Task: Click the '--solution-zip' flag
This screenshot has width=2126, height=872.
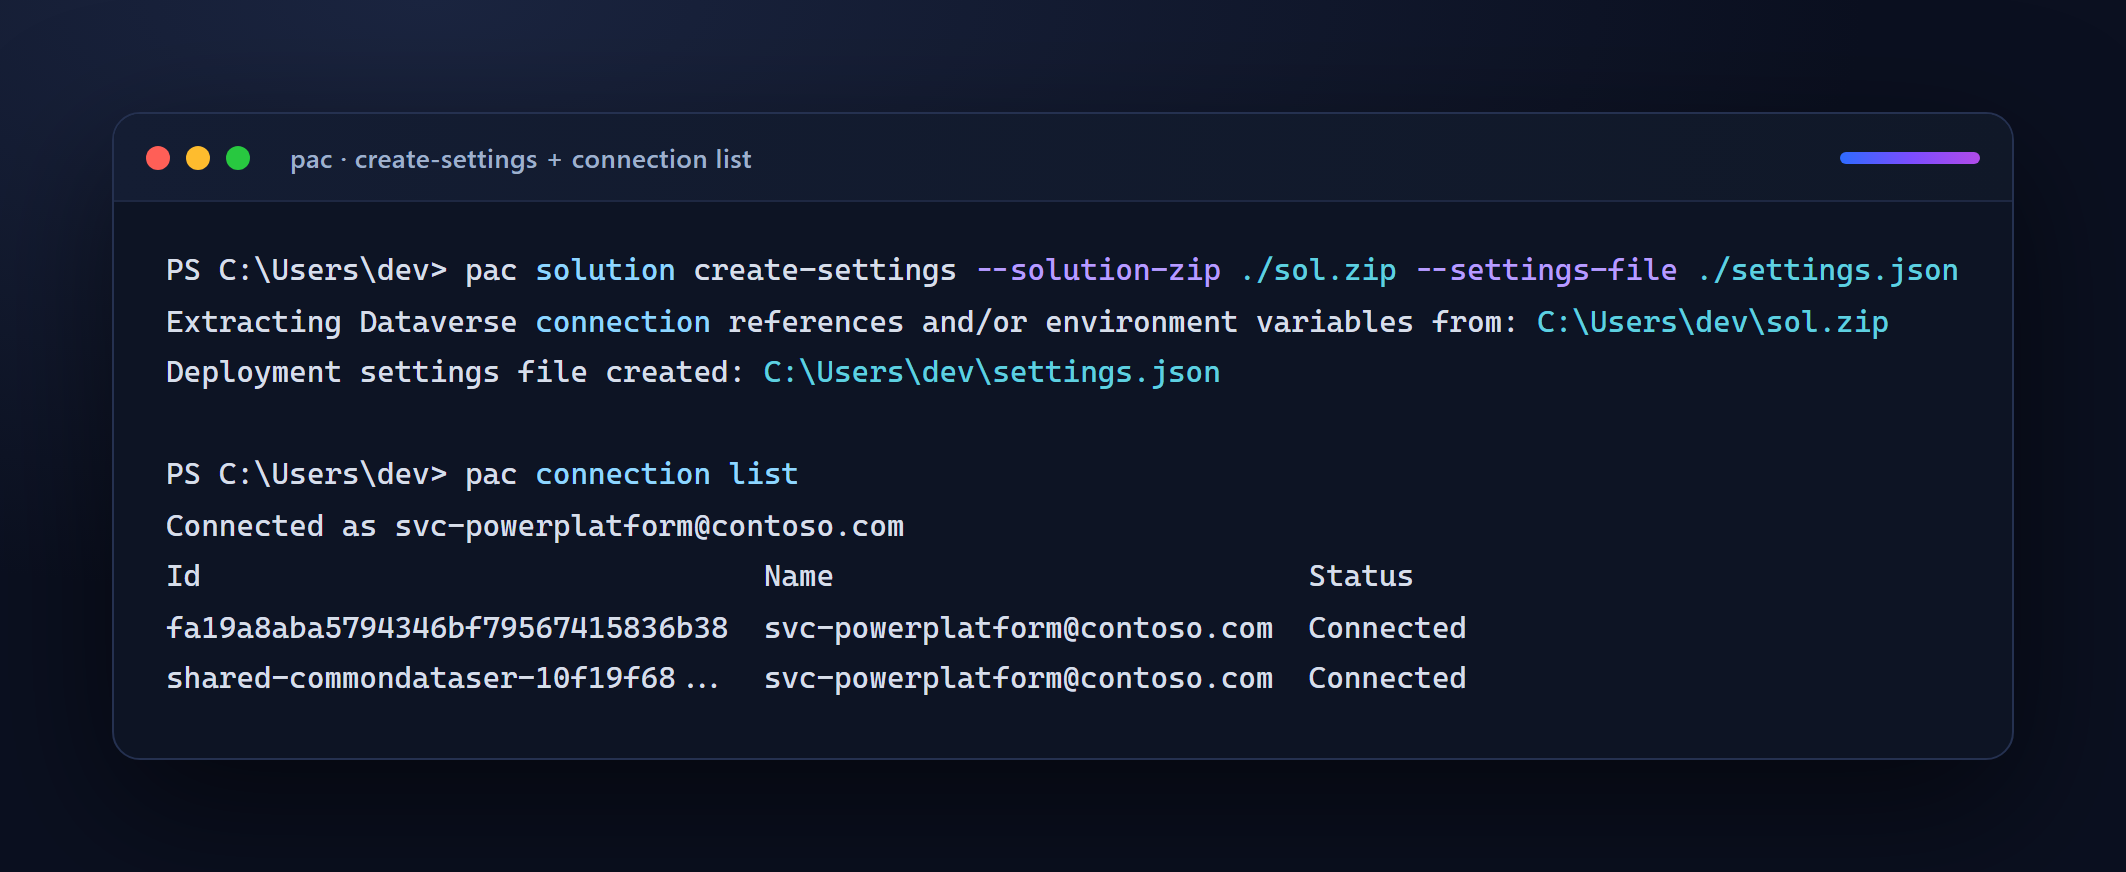Action: (x=1098, y=270)
